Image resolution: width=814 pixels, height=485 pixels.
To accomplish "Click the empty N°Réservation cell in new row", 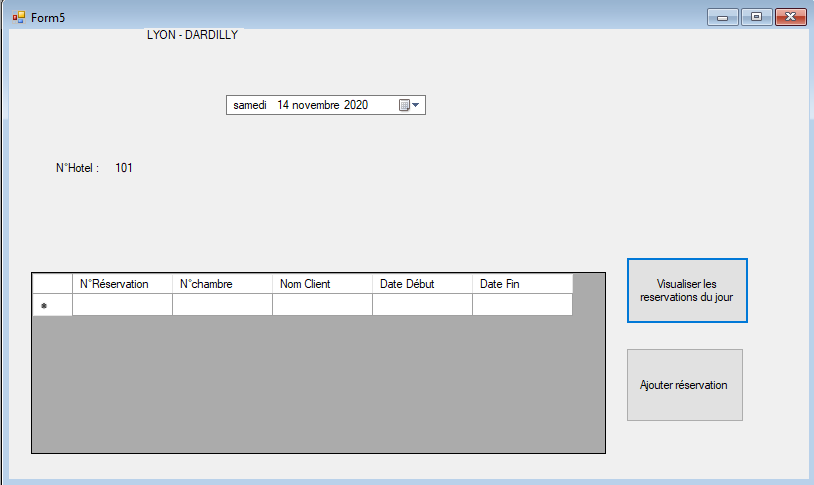I will click(122, 305).
